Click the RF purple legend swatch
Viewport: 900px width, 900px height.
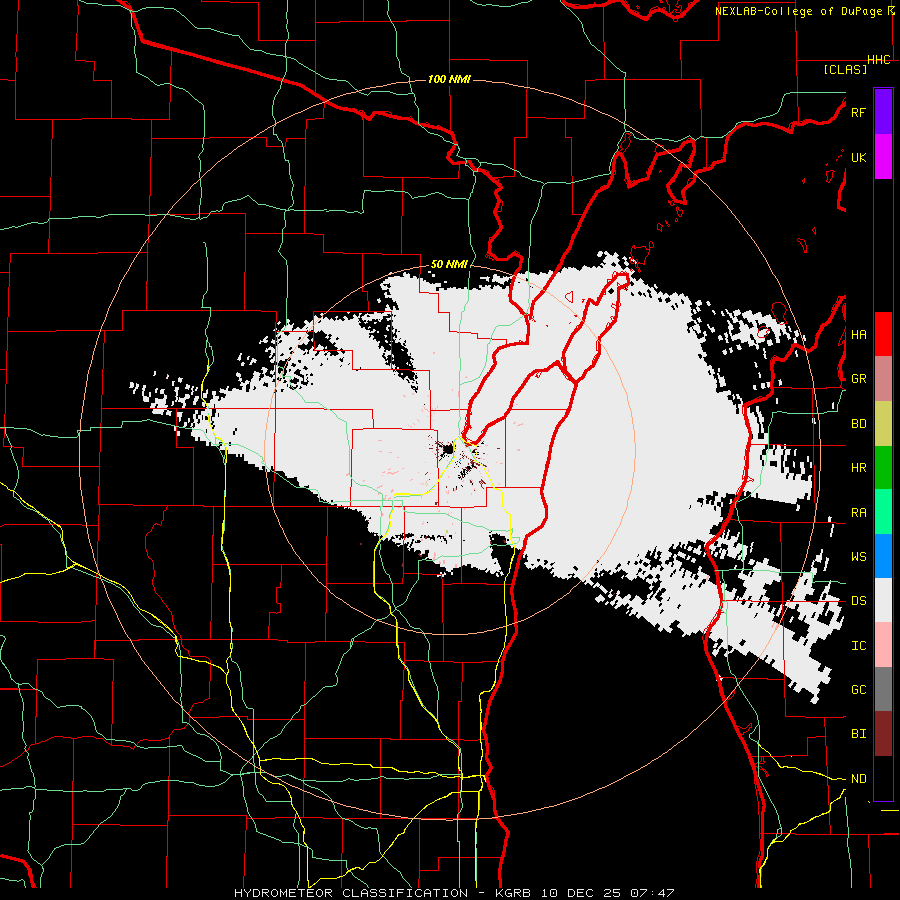coord(883,112)
